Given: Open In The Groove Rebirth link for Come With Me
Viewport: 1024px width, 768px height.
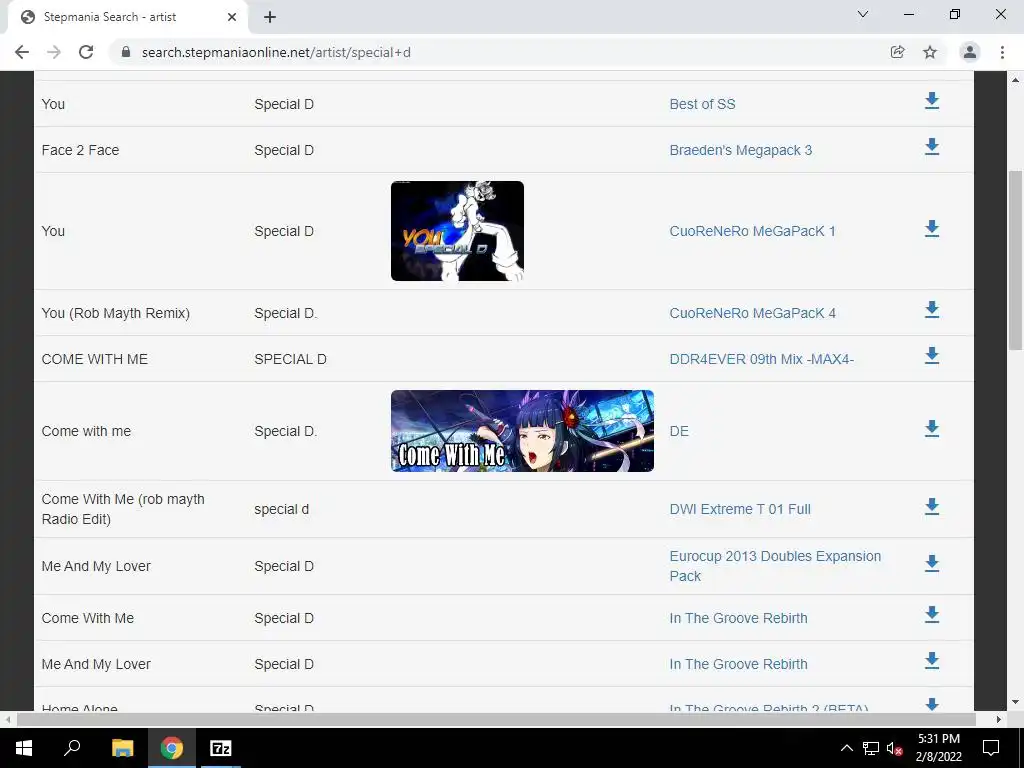Looking at the screenshot, I should 738,618.
